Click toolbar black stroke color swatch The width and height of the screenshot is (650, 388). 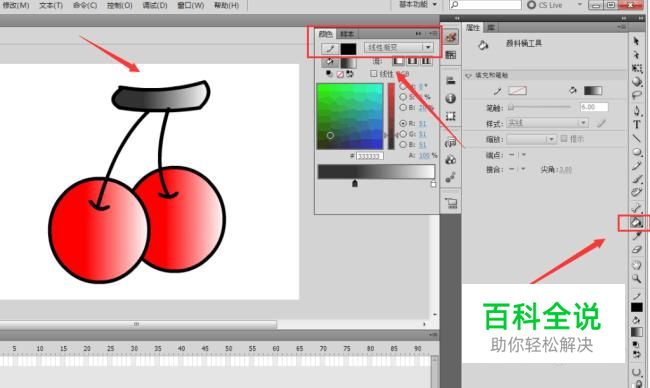637,307
